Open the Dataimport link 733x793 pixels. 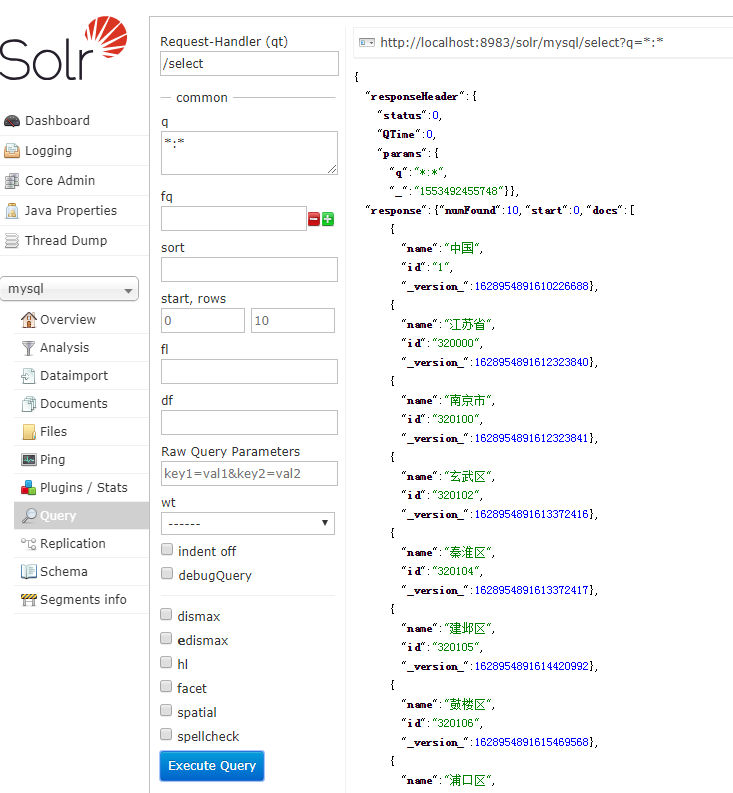click(74, 376)
